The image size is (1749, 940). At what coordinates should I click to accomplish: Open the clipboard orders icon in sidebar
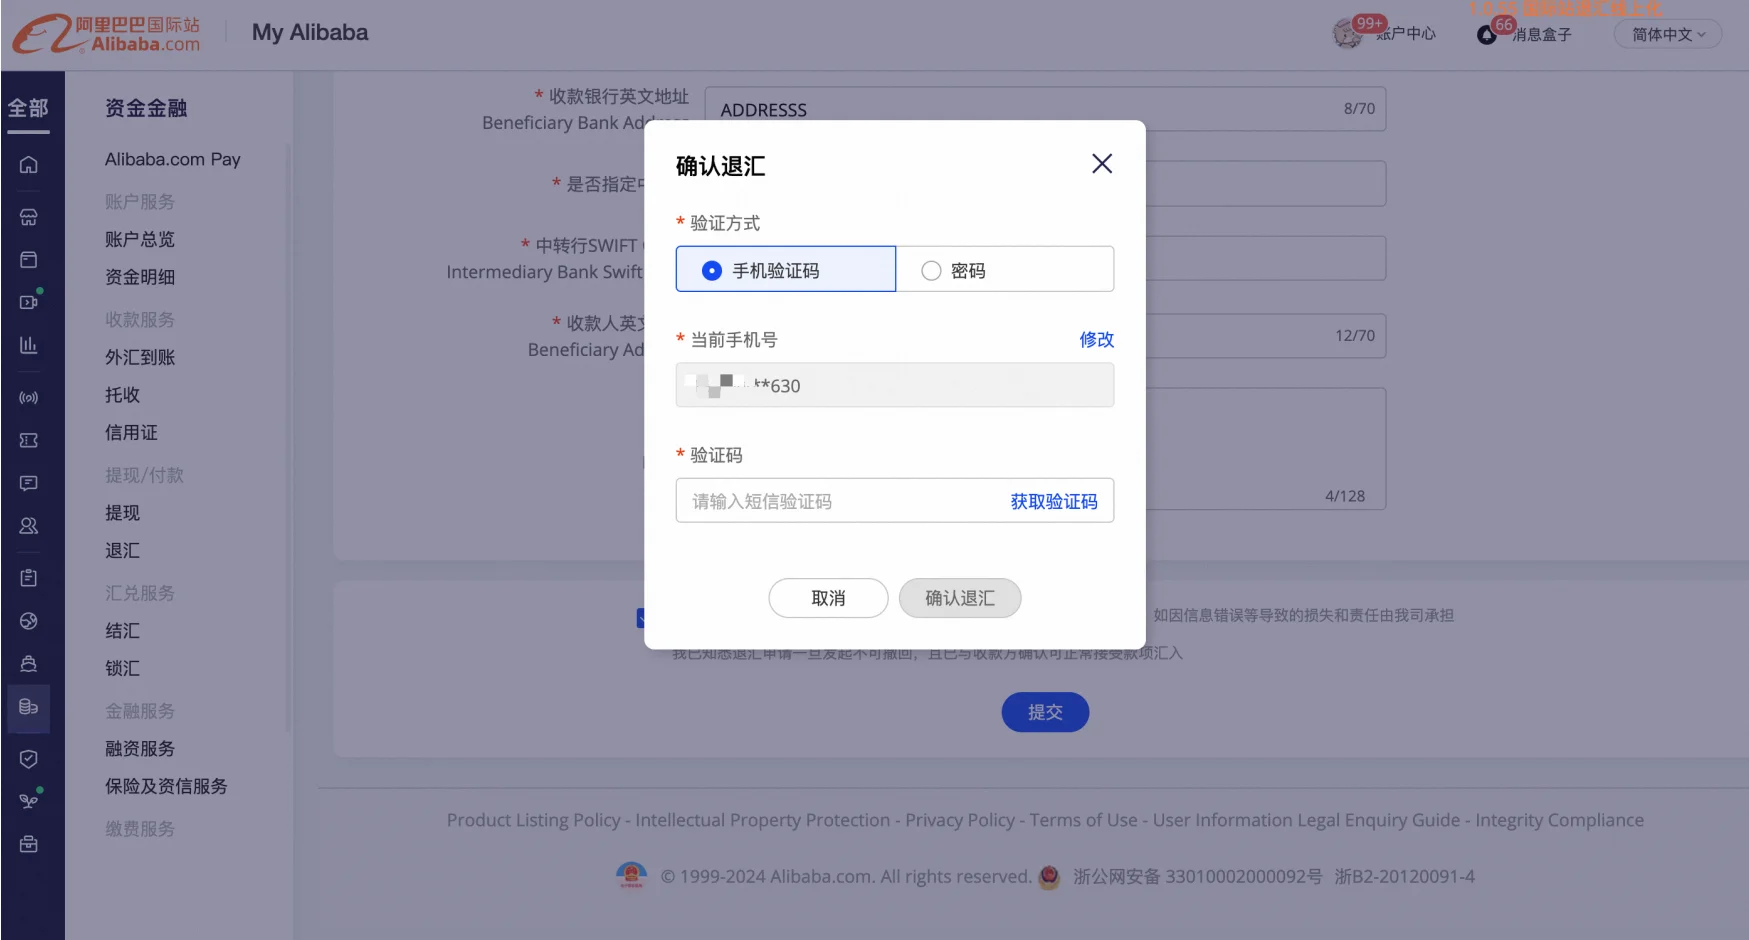pos(29,578)
